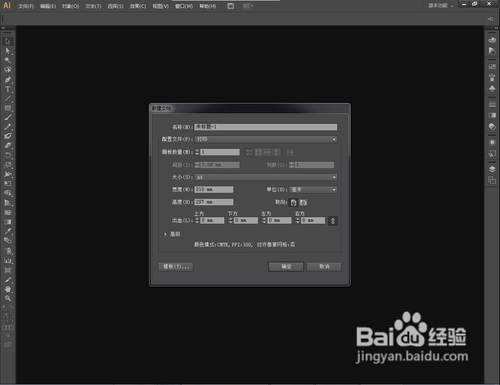Open the Color Guide panel

point(492,51)
